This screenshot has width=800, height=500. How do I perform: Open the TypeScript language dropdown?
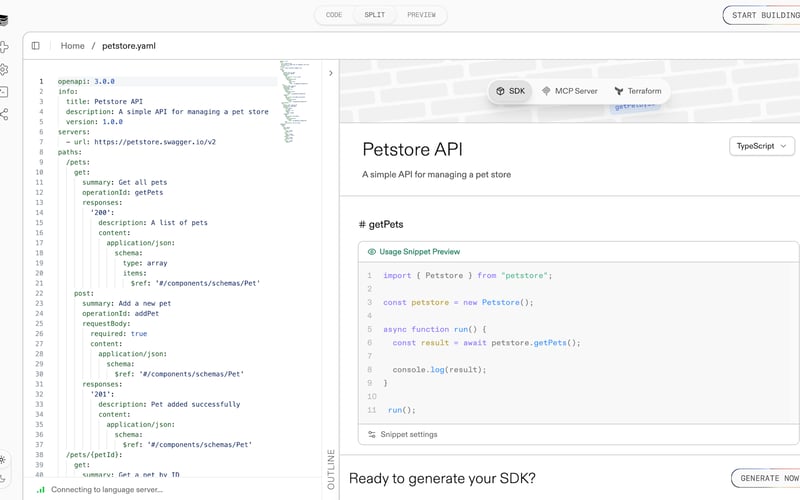pyautogui.click(x=762, y=146)
